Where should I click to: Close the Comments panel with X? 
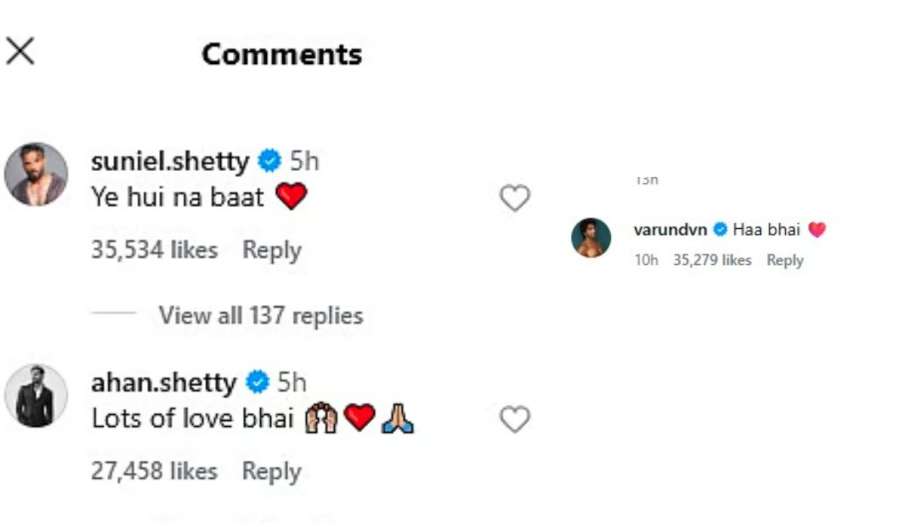tap(20, 52)
